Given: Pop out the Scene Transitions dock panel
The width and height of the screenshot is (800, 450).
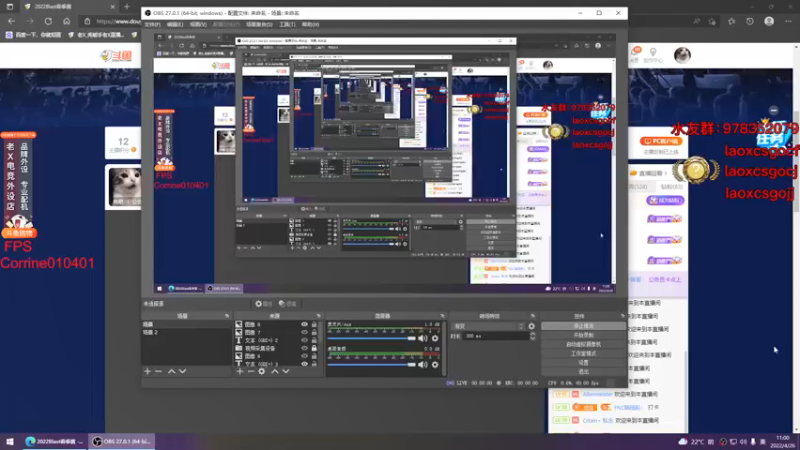Looking at the screenshot, I should tap(533, 316).
